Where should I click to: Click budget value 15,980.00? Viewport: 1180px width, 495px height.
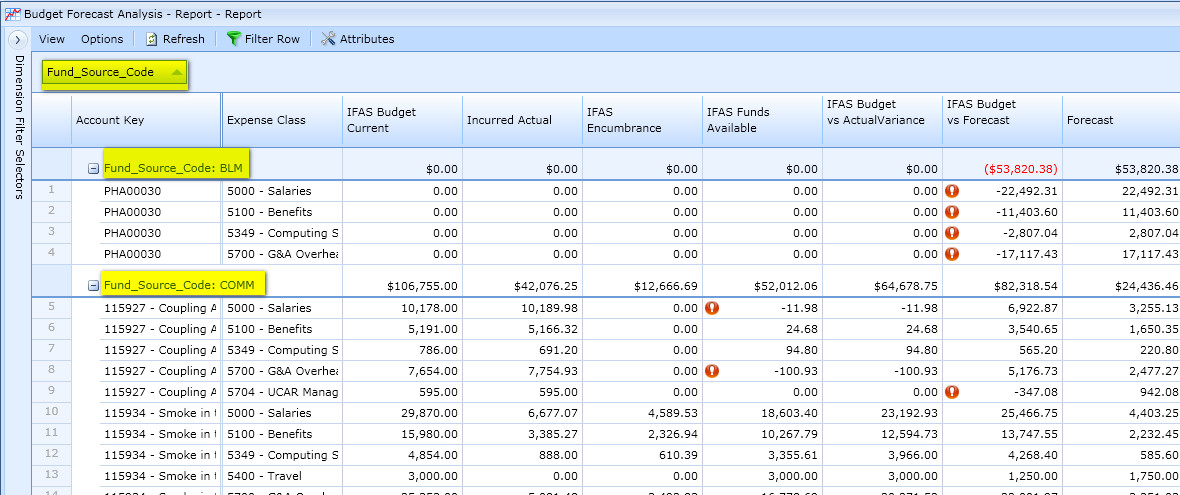coord(430,434)
